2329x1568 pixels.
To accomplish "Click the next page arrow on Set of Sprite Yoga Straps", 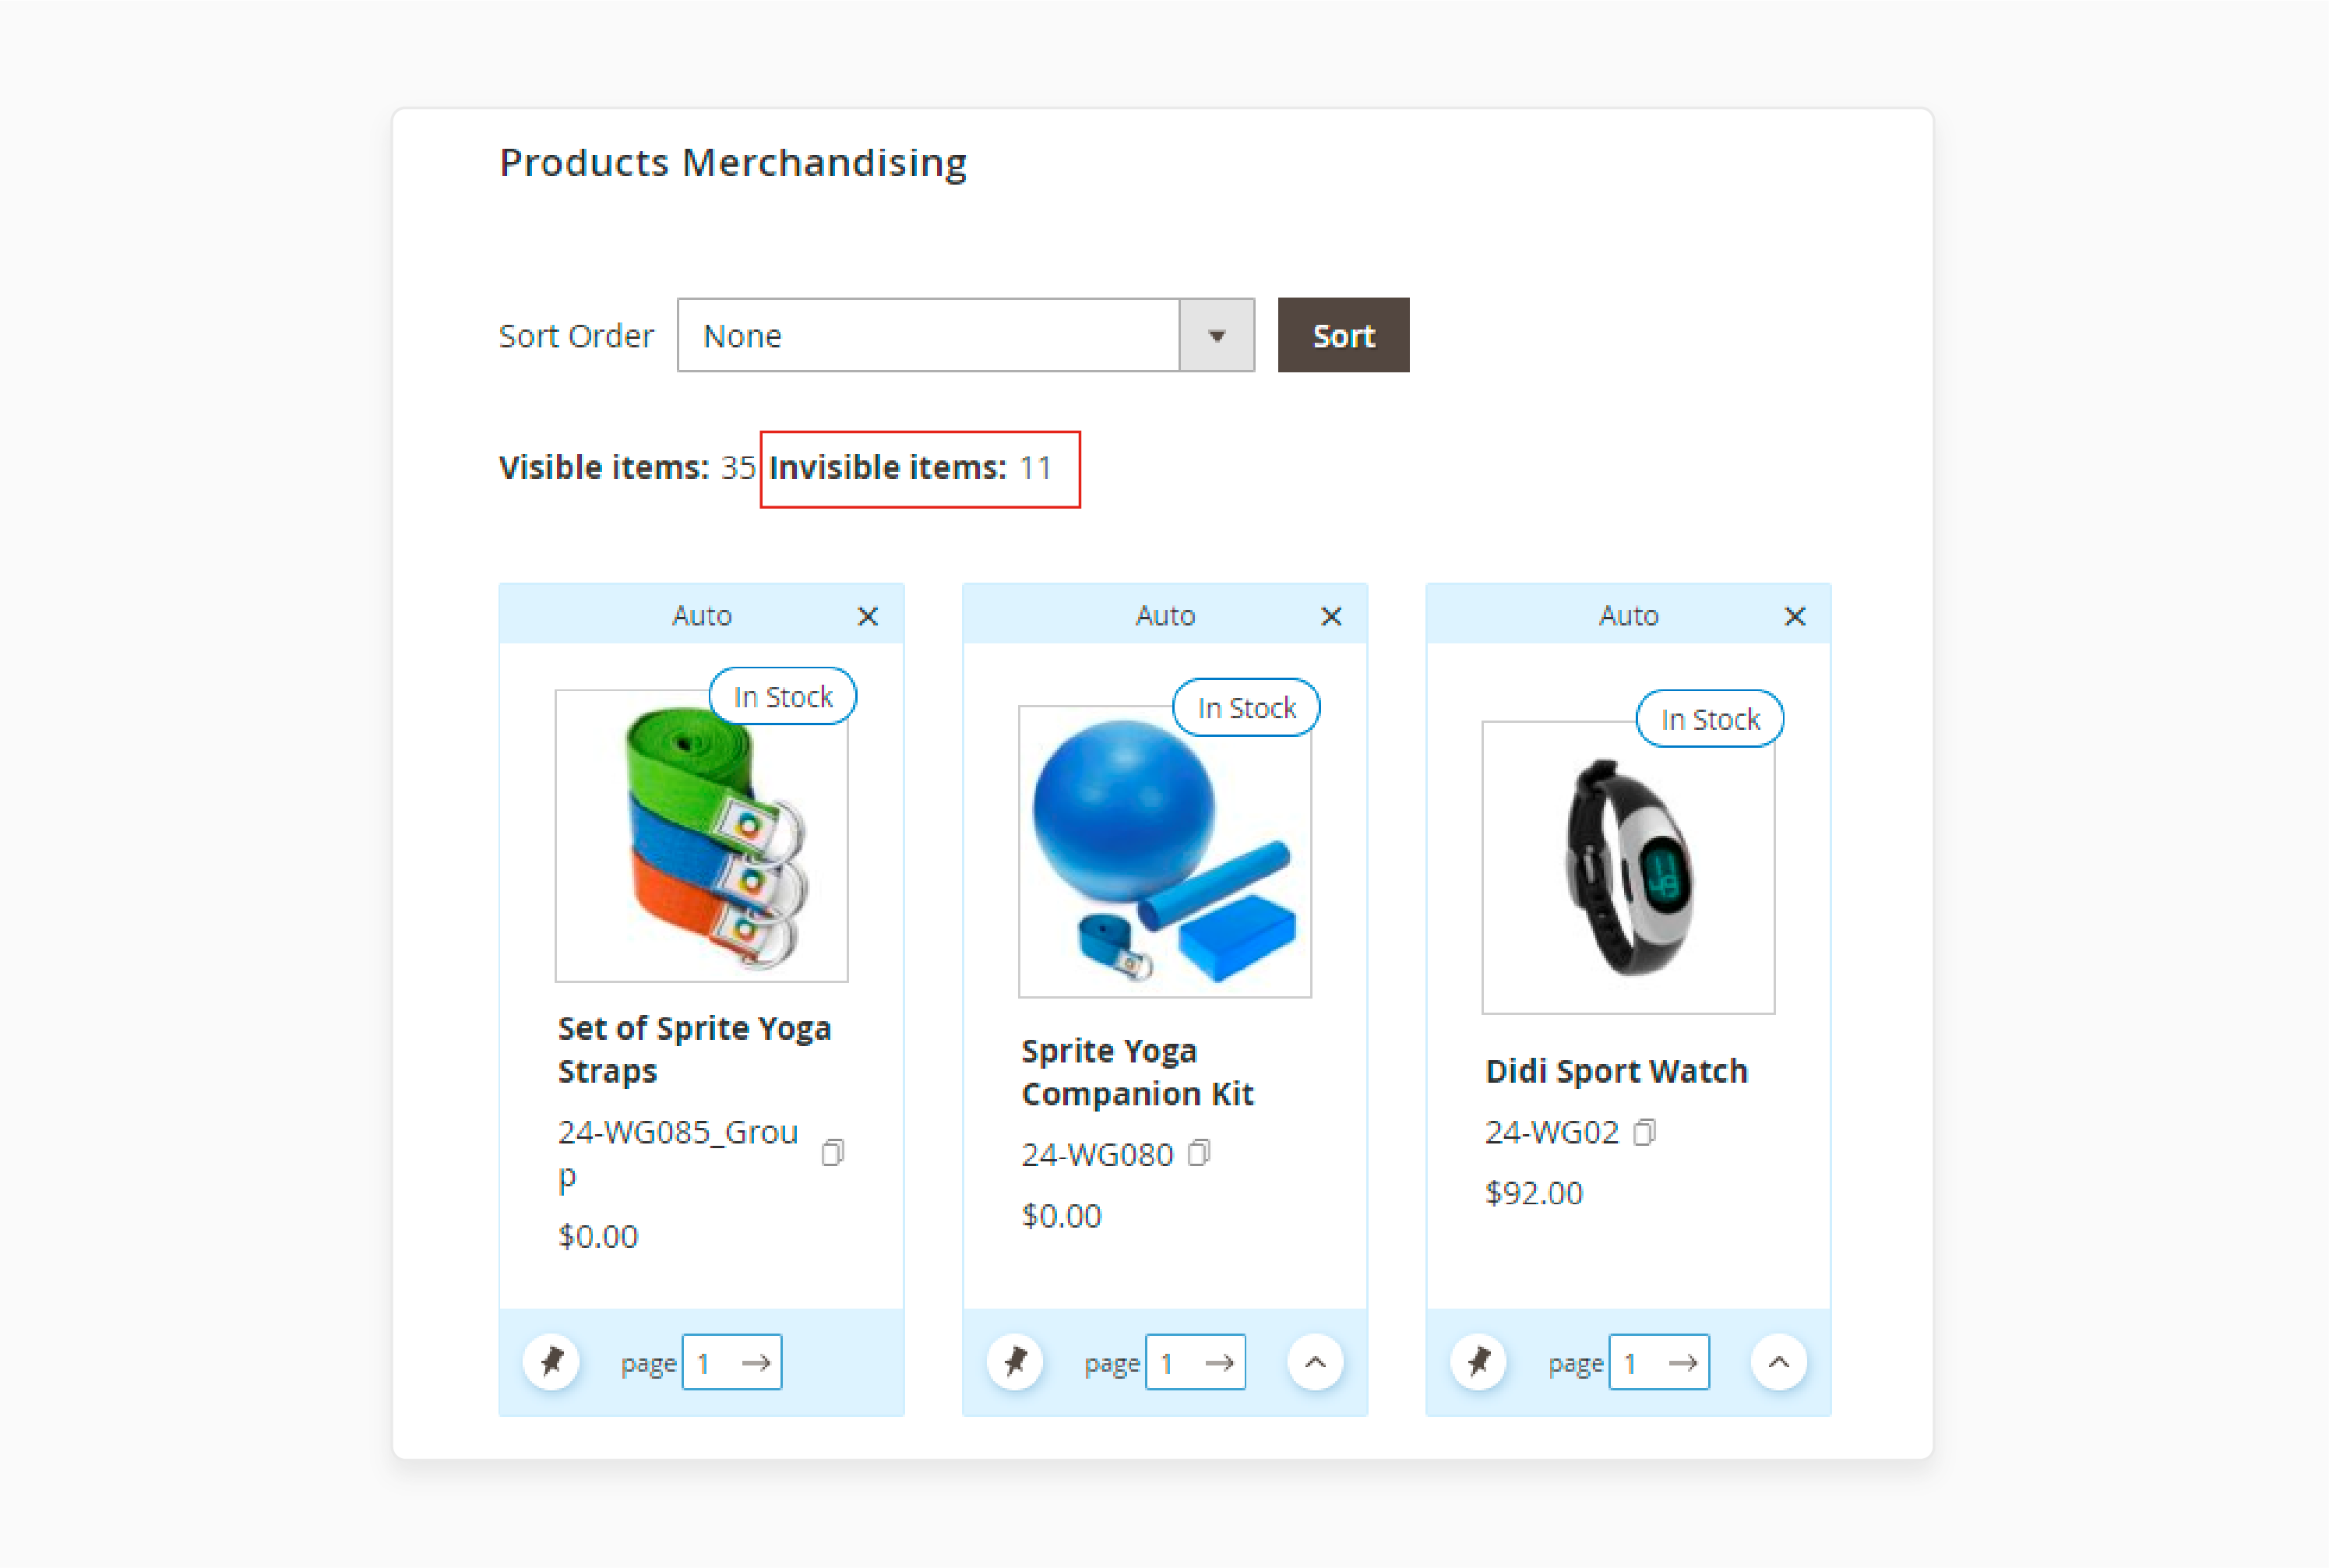I will [751, 1362].
